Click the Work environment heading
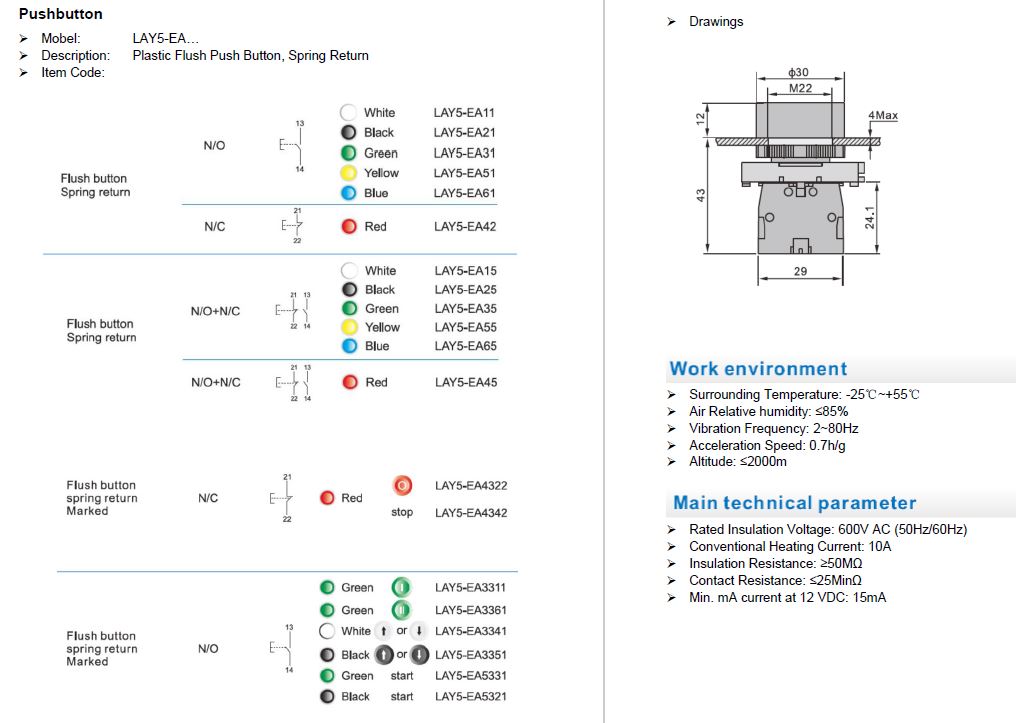This screenshot has width=1016, height=723. [x=758, y=369]
